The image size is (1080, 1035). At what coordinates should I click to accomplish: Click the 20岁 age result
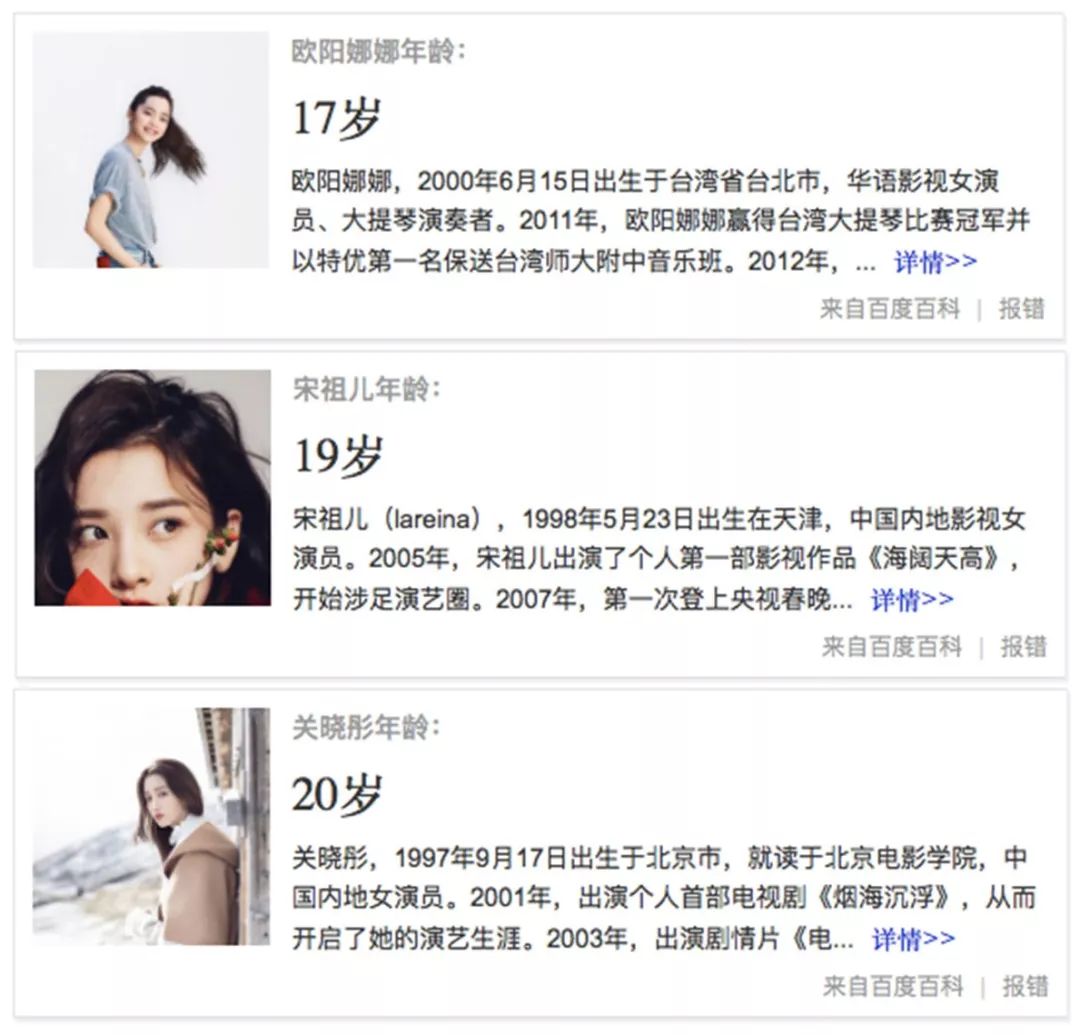[x=337, y=794]
